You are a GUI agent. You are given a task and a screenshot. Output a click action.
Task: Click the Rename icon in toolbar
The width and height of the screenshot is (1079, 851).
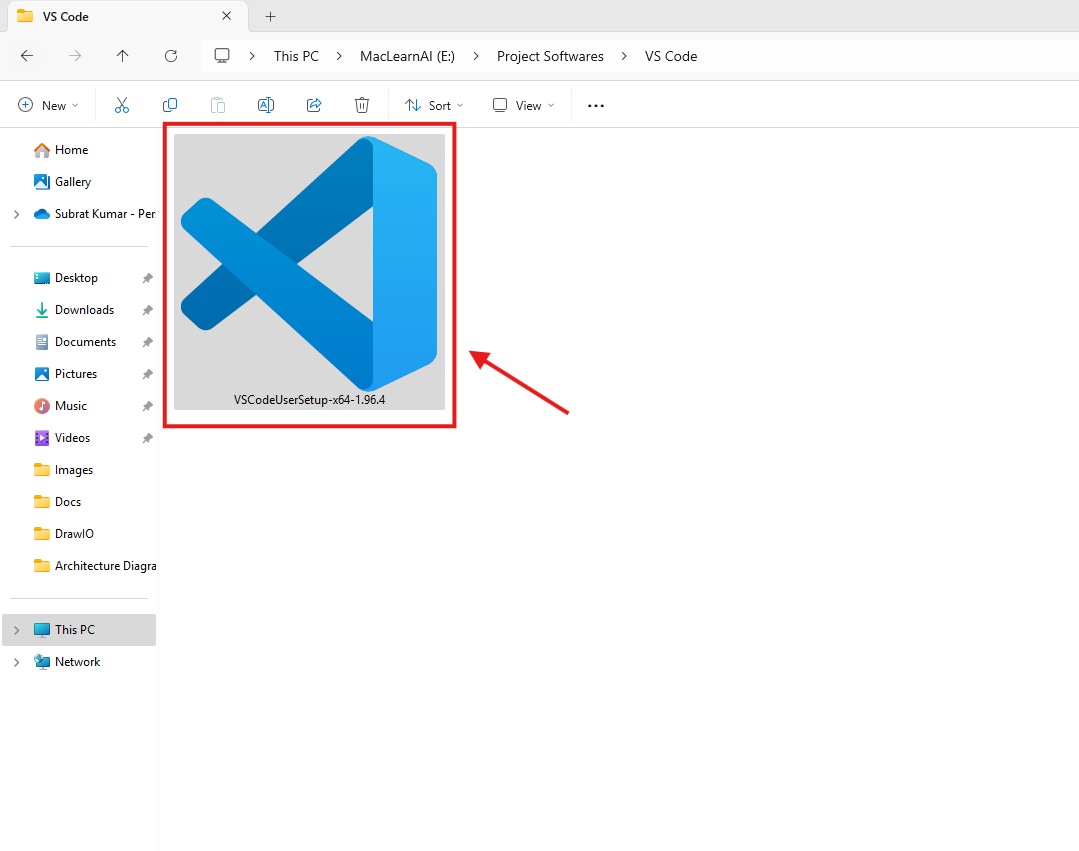coord(266,105)
